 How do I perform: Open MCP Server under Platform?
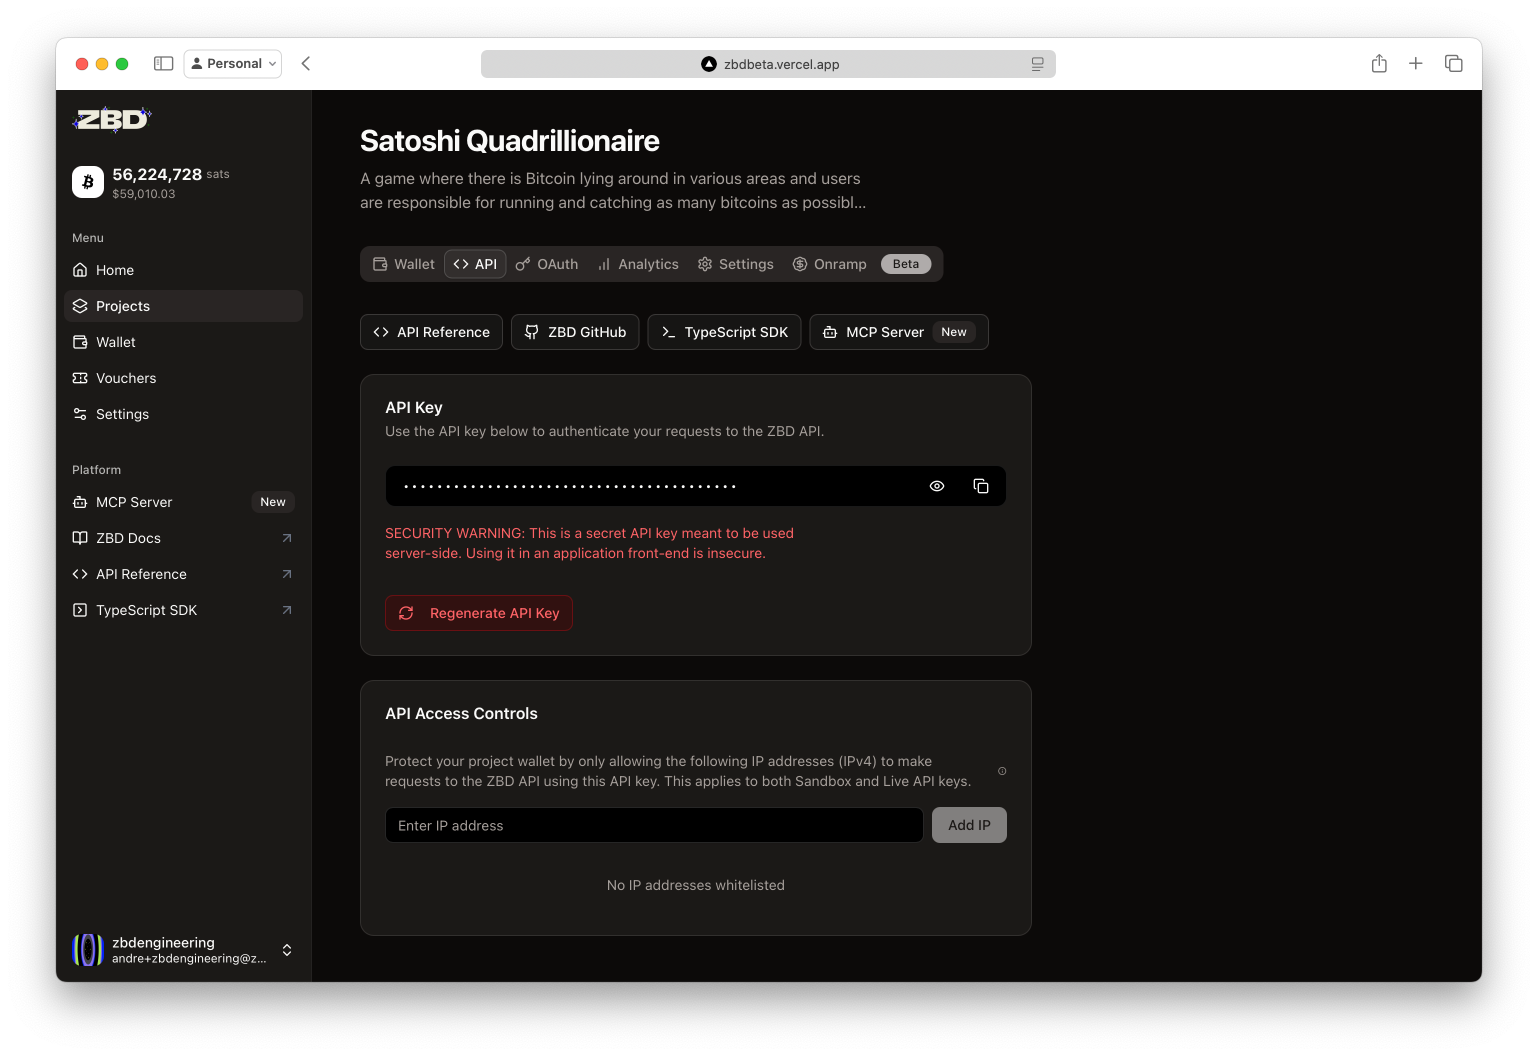click(133, 502)
